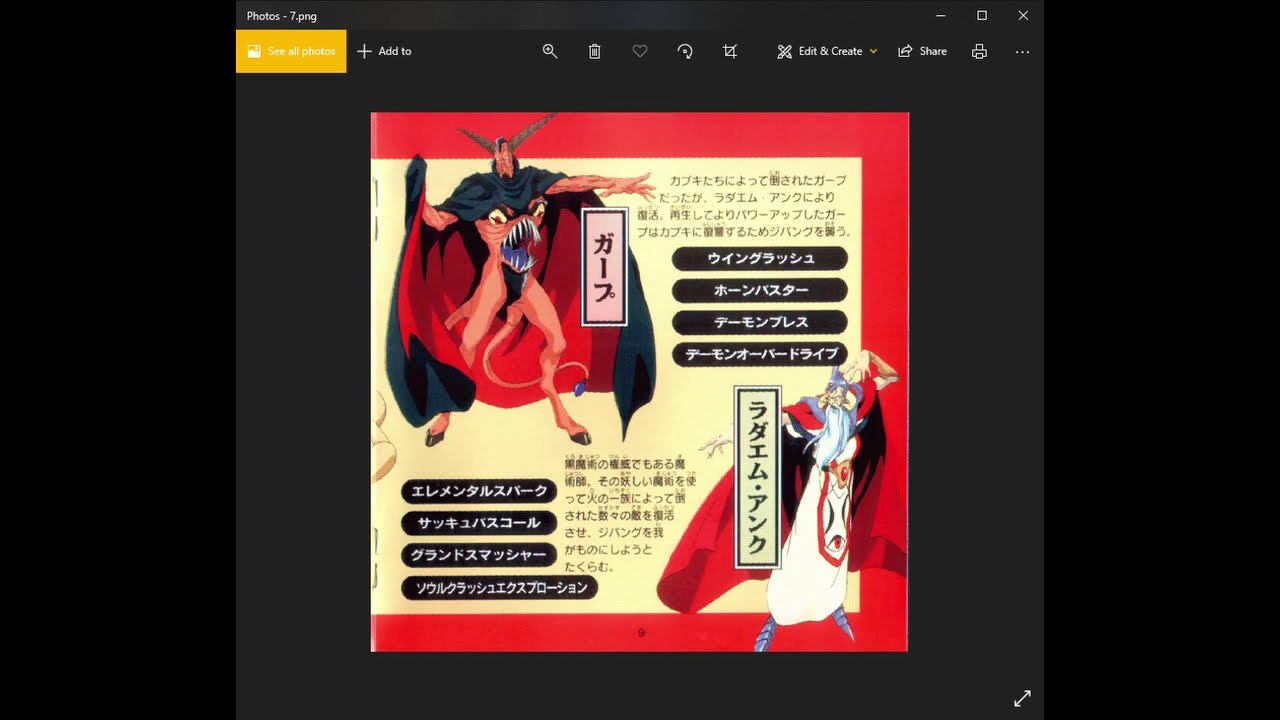The width and height of the screenshot is (1280, 720).
Task: Rotate the photo clockwise
Action: pyautogui.click(x=685, y=51)
